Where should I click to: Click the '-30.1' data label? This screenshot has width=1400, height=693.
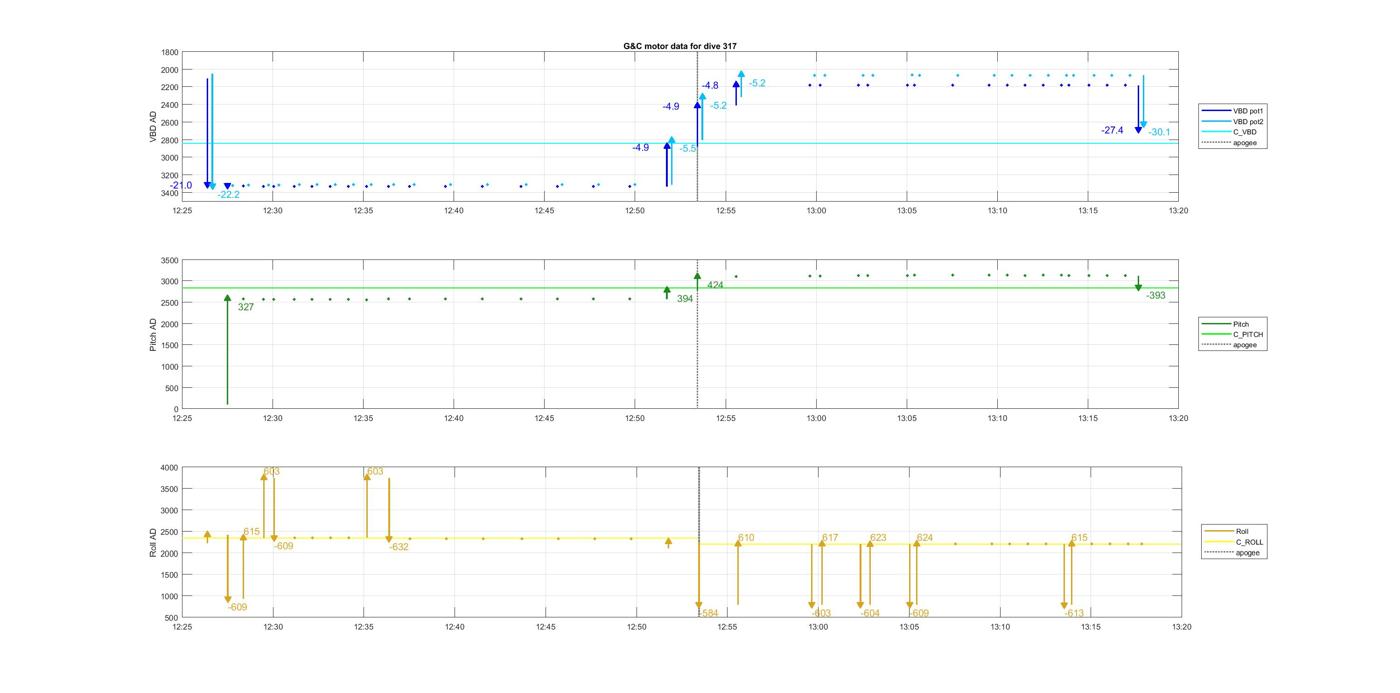pyautogui.click(x=1159, y=132)
